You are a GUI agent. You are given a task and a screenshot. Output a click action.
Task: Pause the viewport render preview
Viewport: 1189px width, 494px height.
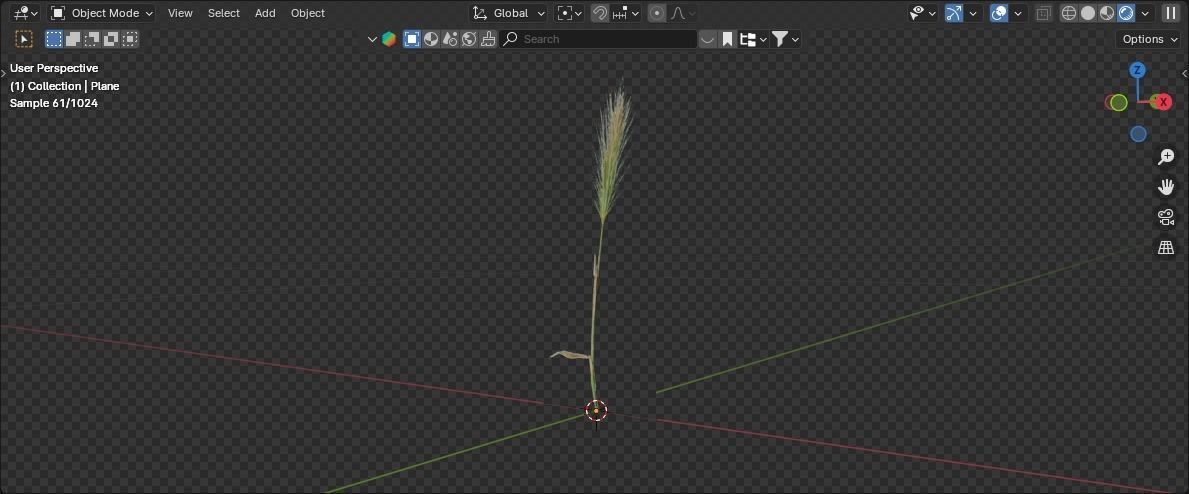pos(1171,13)
